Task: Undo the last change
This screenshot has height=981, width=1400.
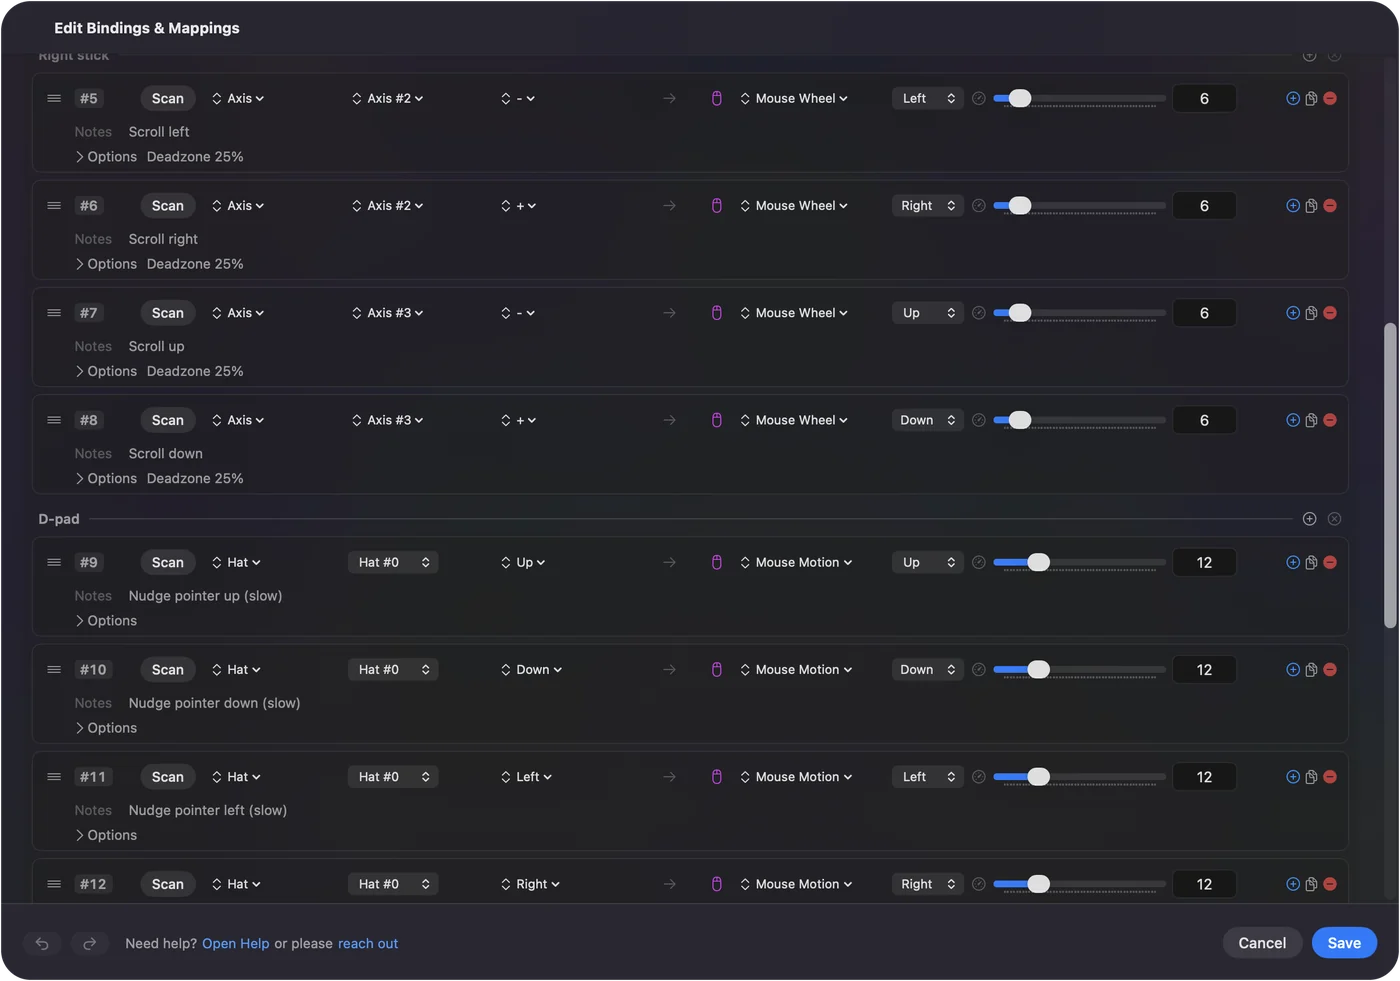Action: tap(42, 943)
